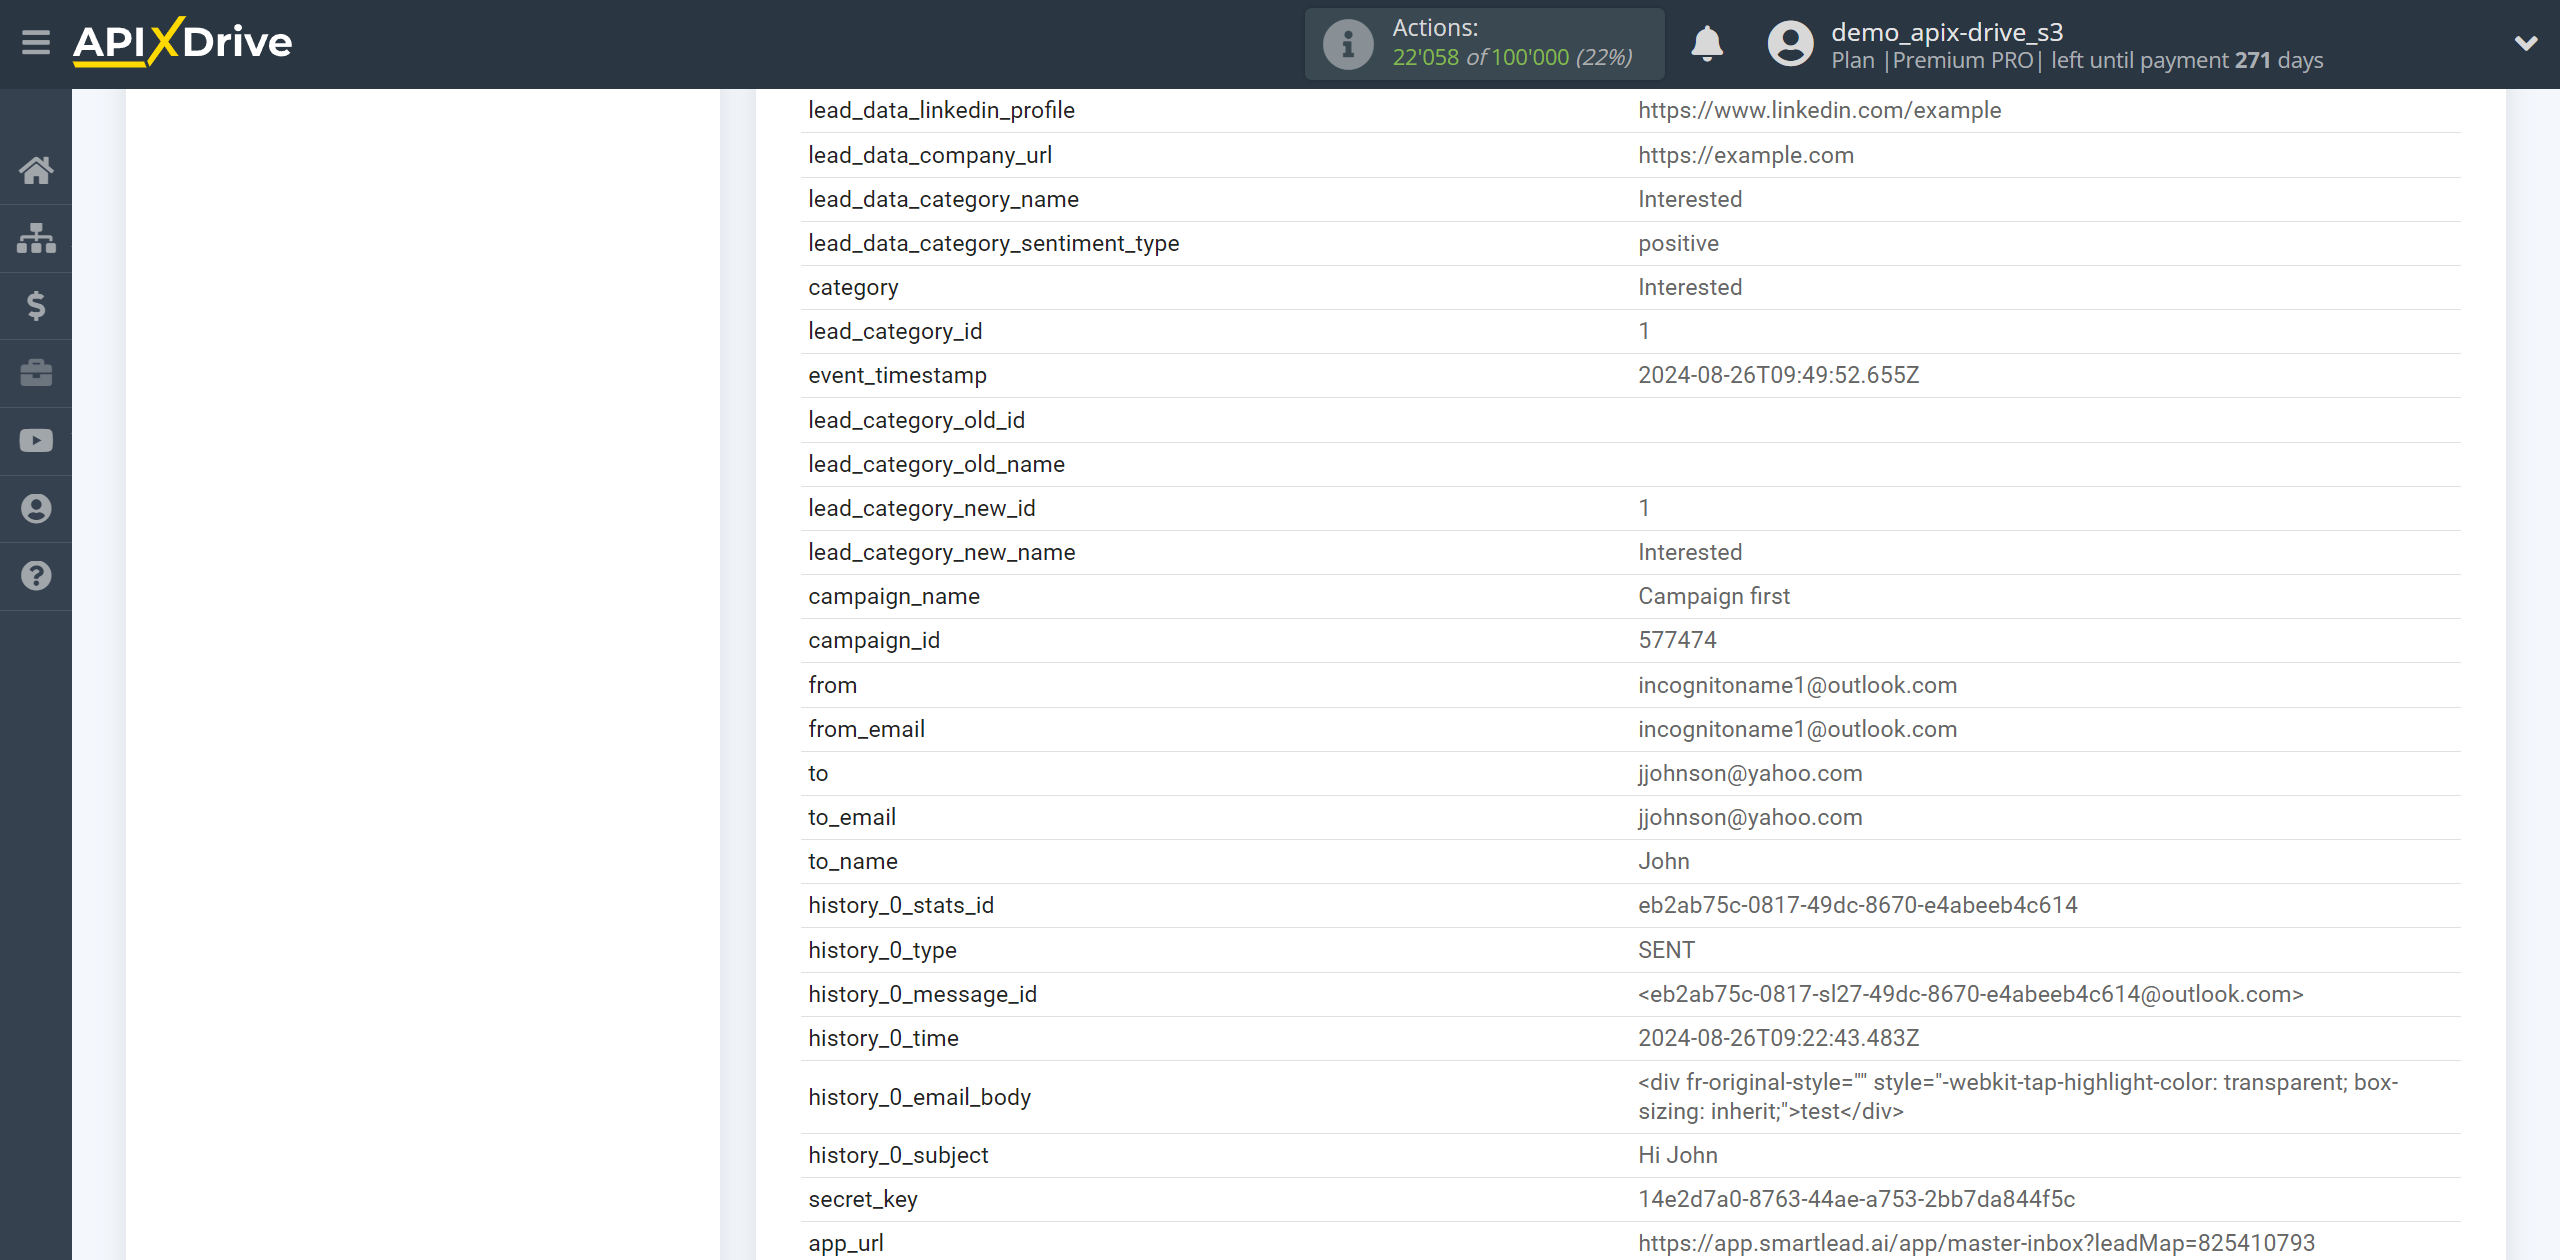The image size is (2560, 1260).
Task: Select the lead_category_old_id label
Action: (916, 420)
